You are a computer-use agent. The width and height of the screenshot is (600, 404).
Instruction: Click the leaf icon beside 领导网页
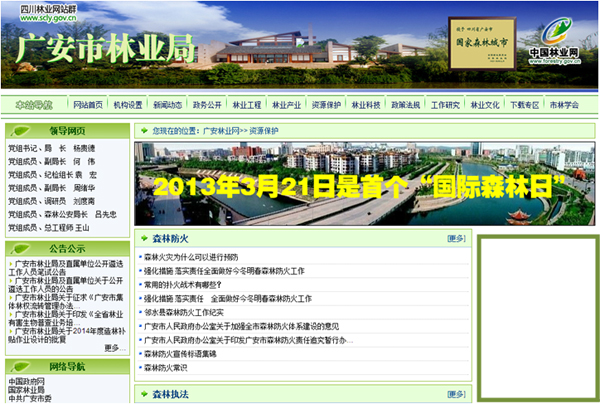tap(21, 131)
